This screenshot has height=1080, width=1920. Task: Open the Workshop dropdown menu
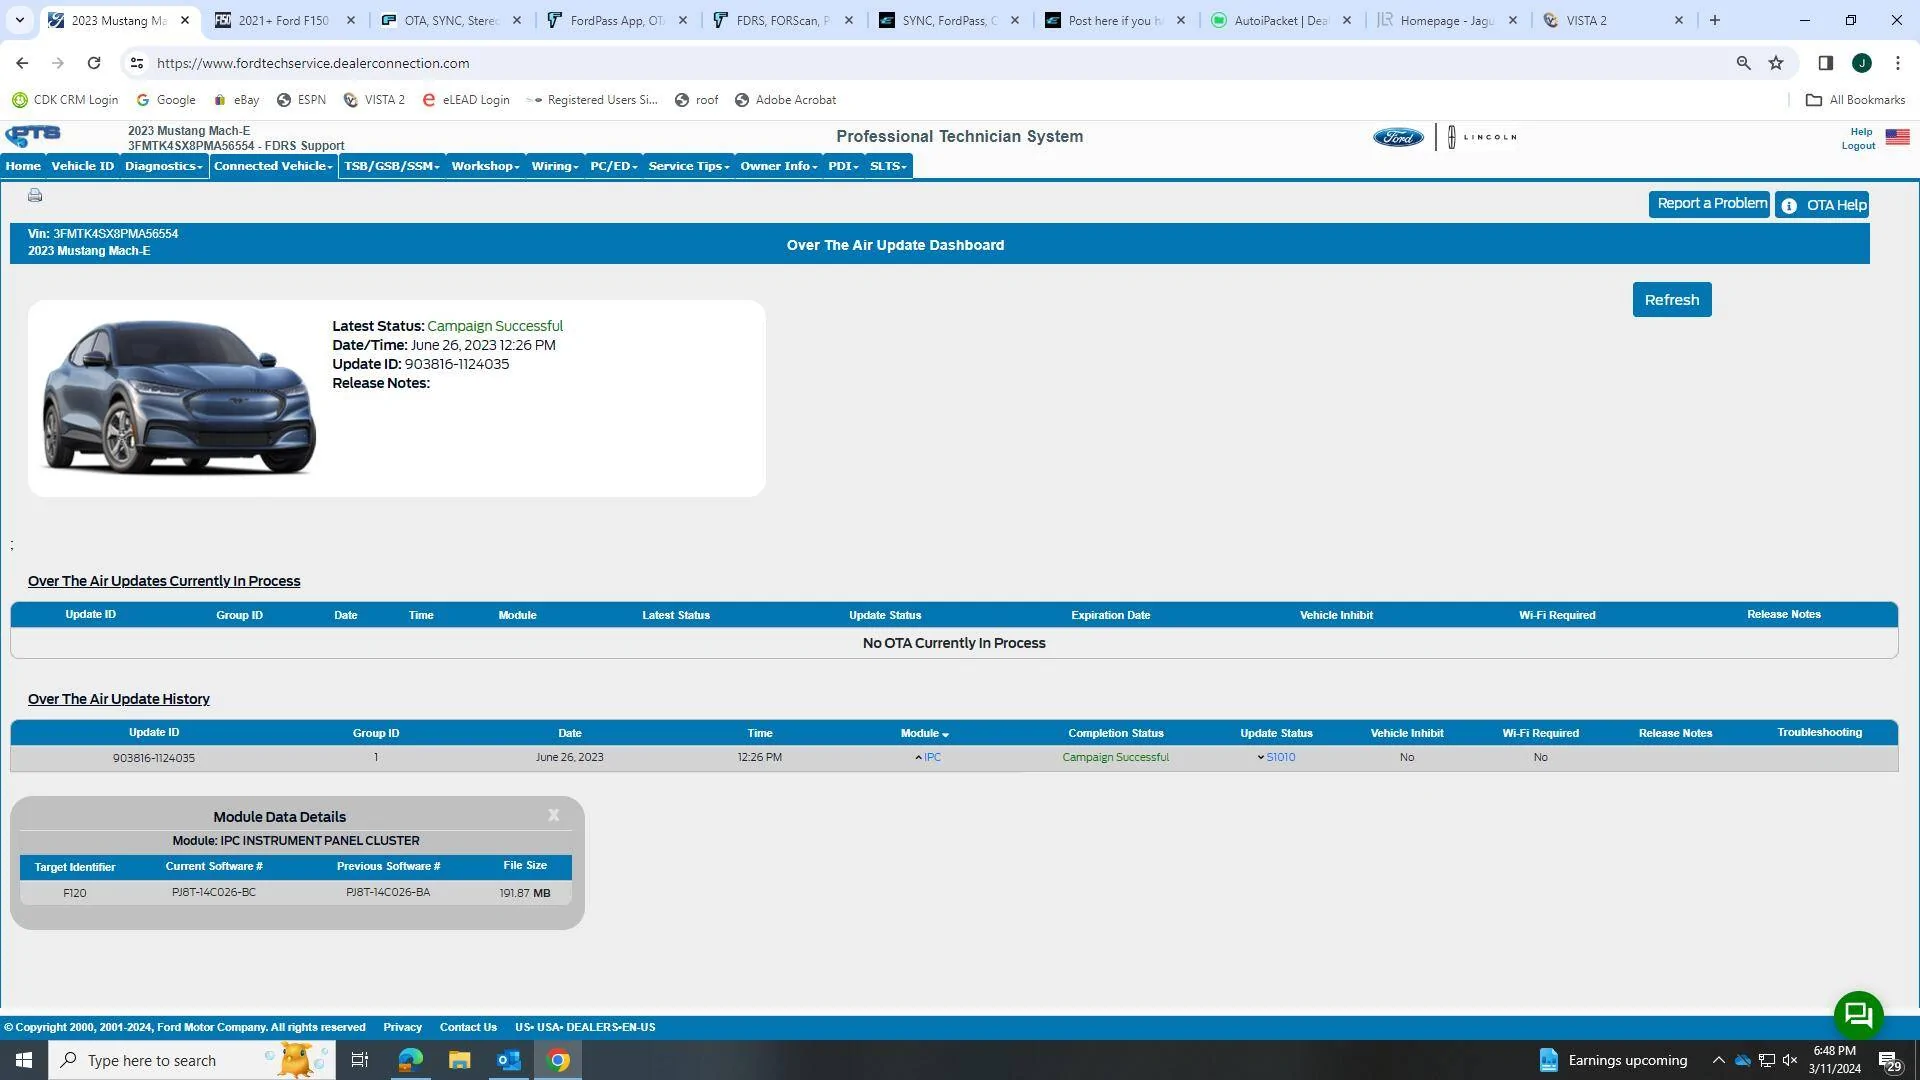[485, 166]
